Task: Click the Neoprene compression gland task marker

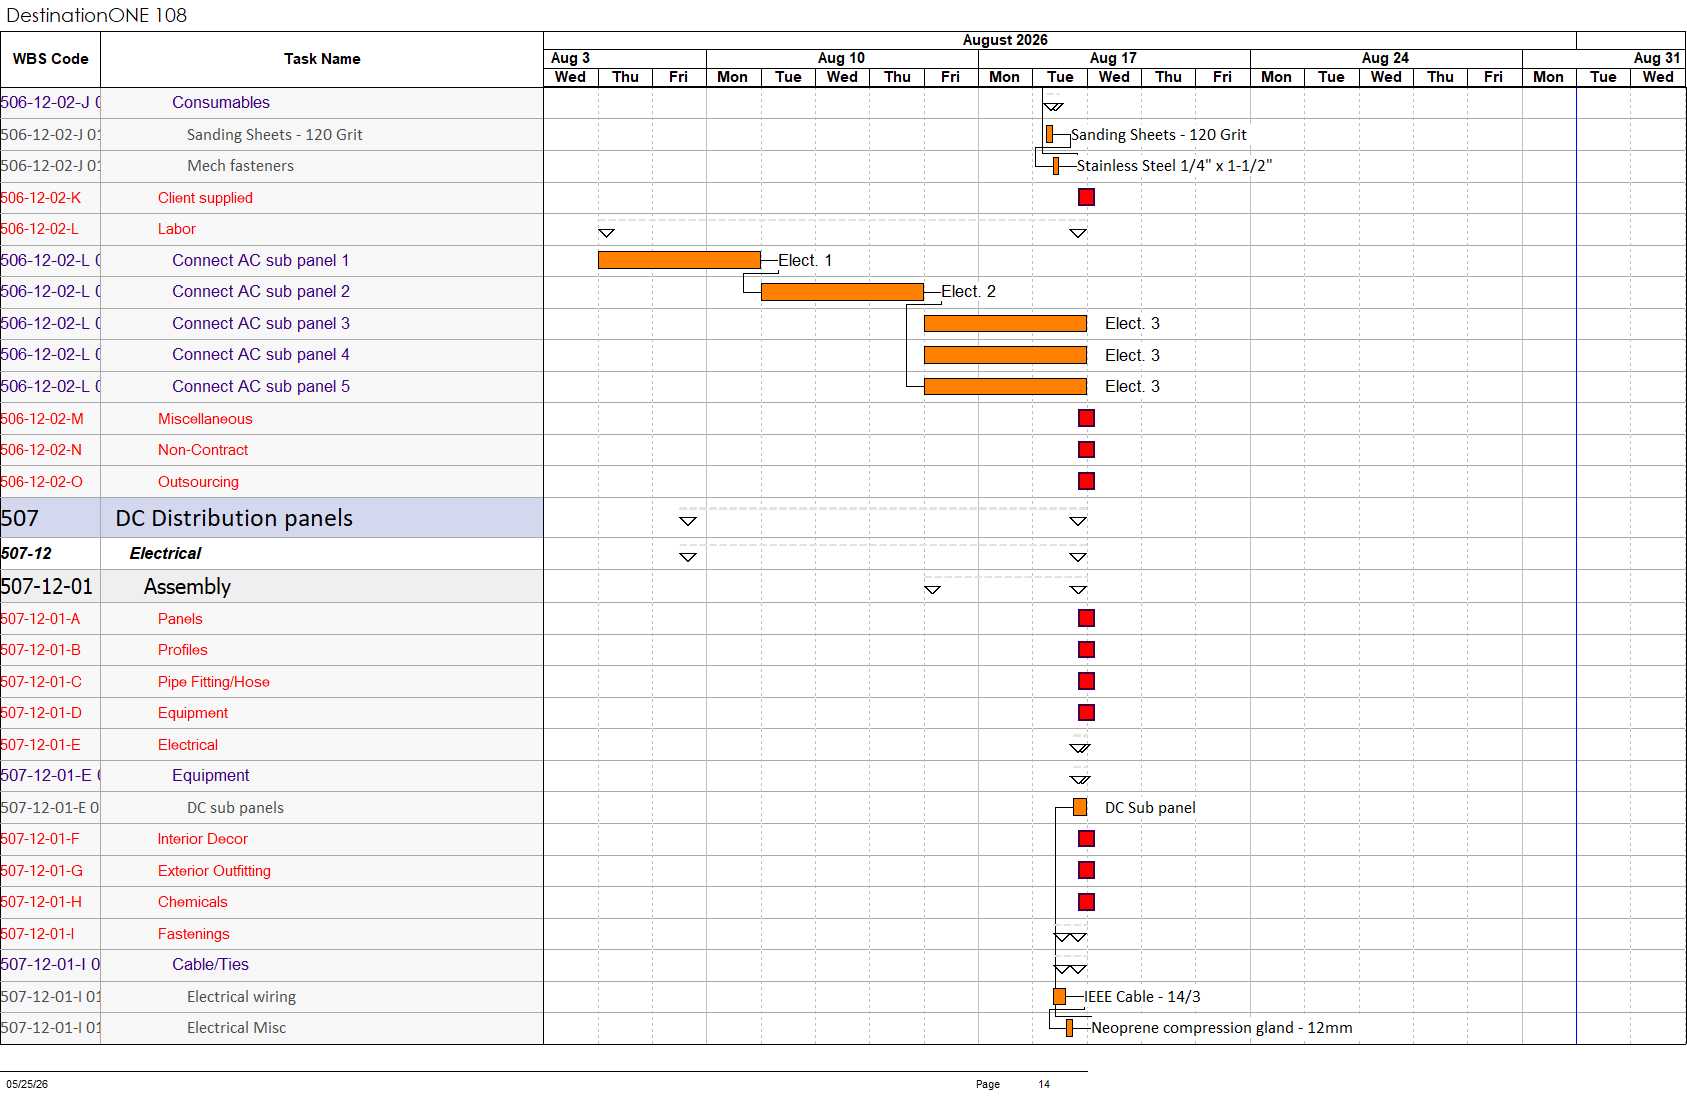Action: click(x=1069, y=1028)
